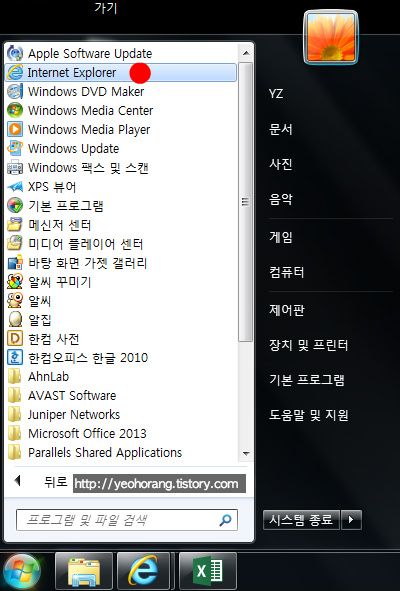The height and width of the screenshot is (591, 400).
Task: Open File Explorer on the taskbar
Action: coord(84,571)
